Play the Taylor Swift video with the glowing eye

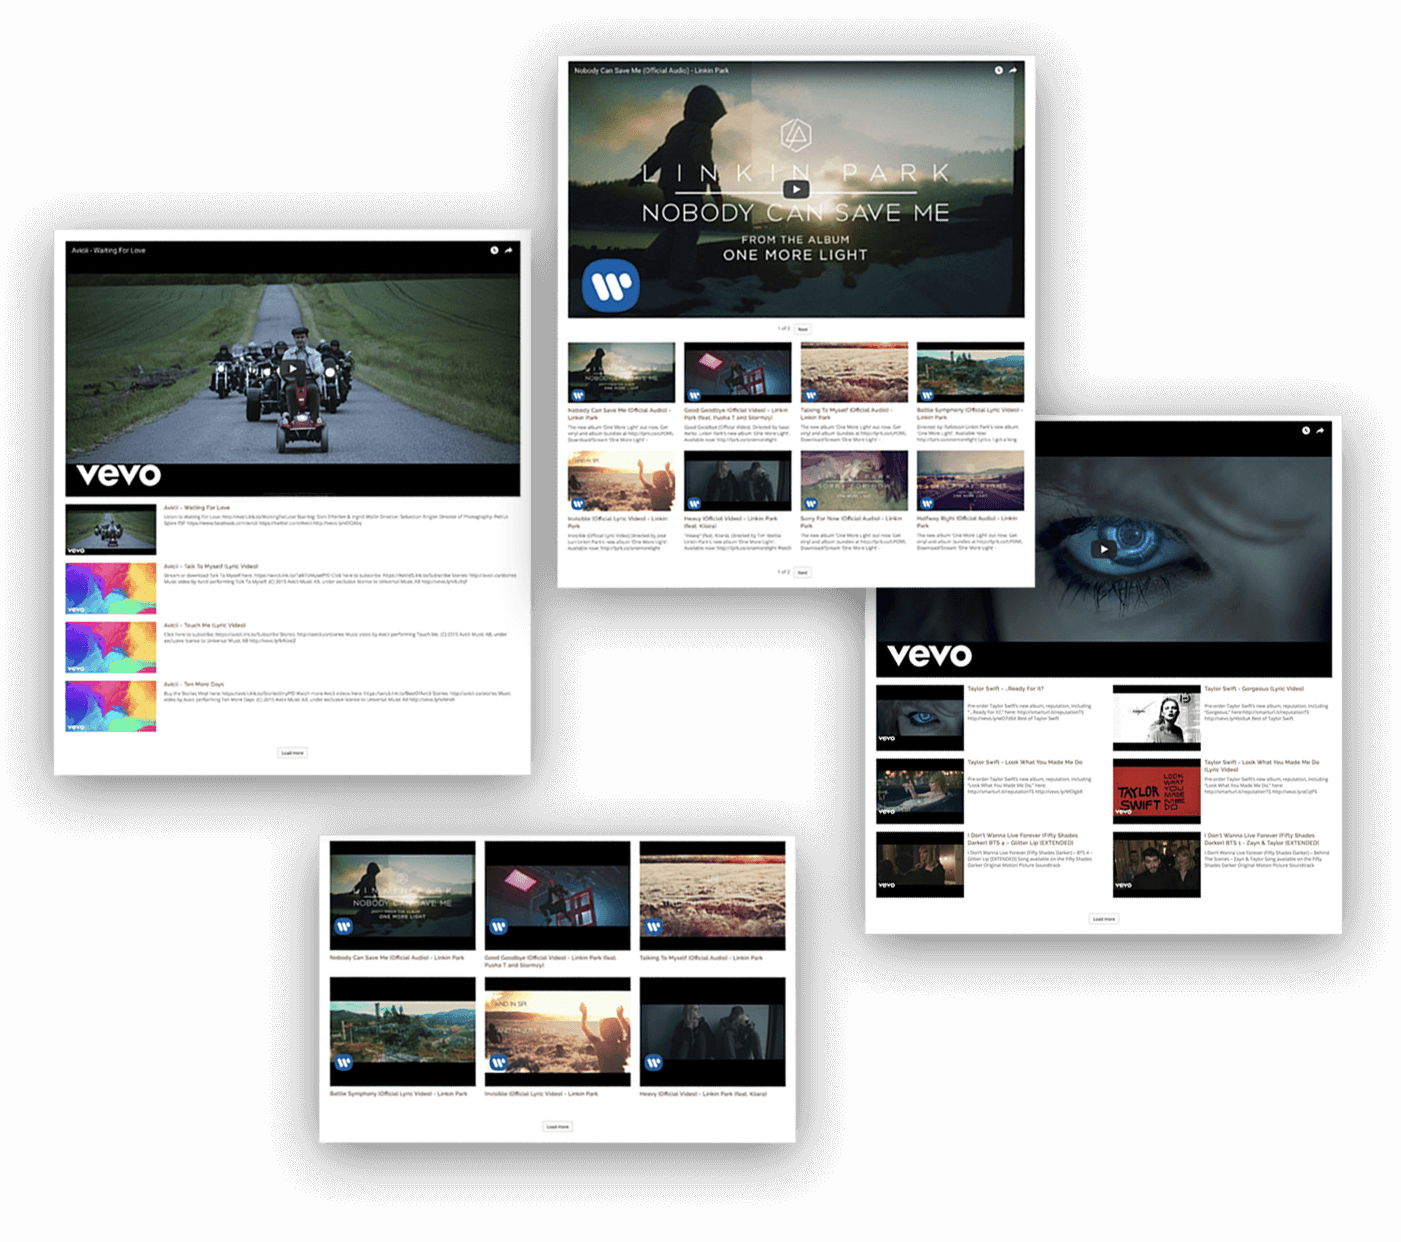[1105, 549]
